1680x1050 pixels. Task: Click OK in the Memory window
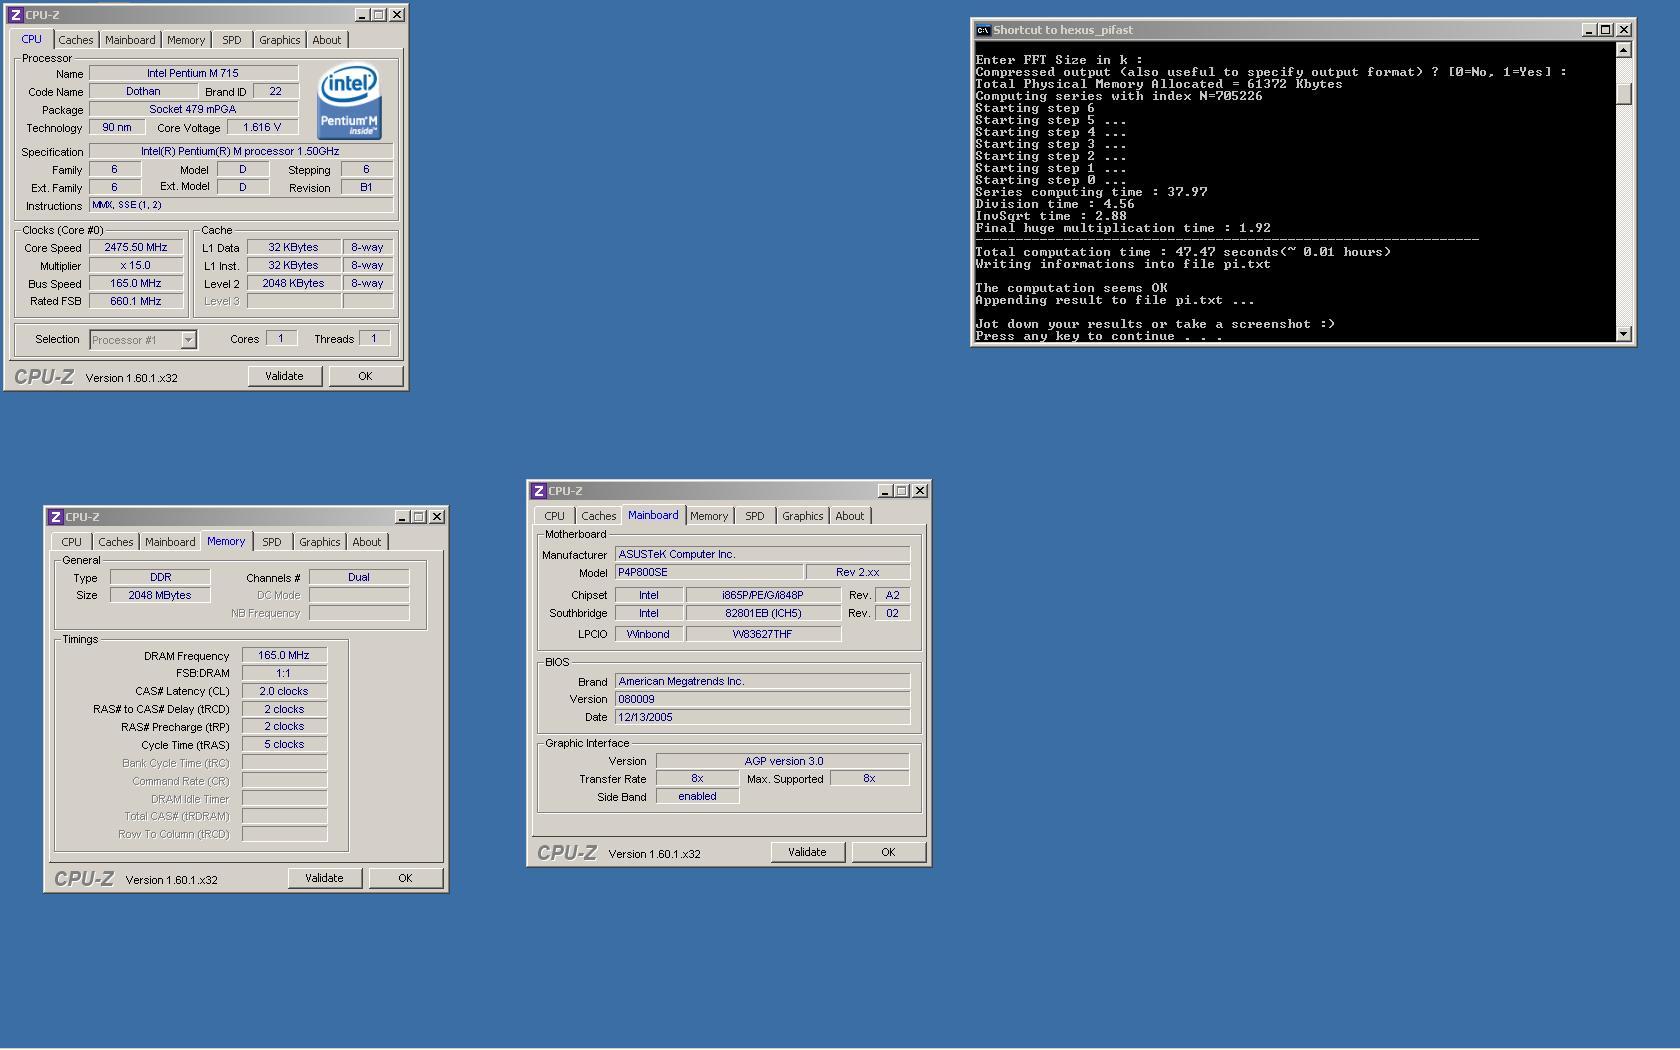(405, 878)
